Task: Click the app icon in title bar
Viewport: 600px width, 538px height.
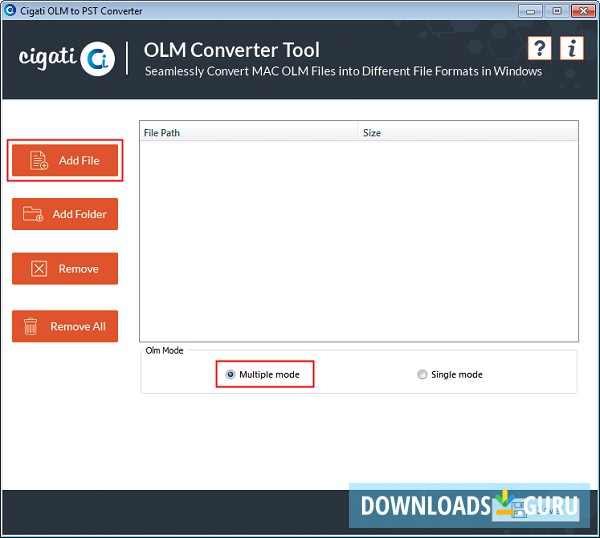Action: 10,10
